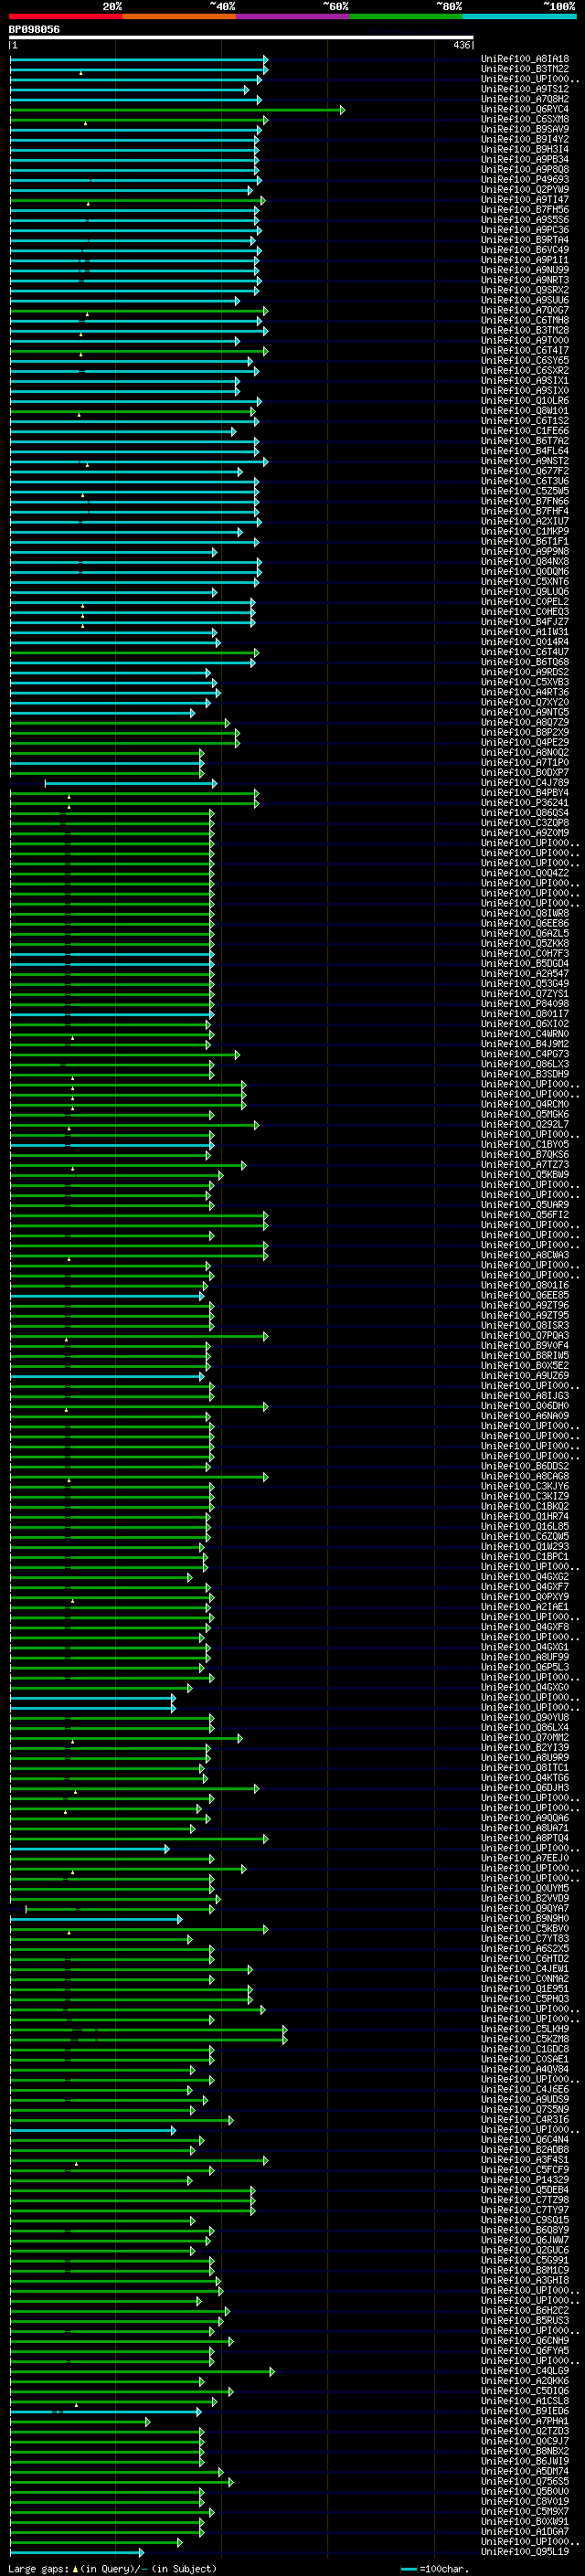Click the green ~80% identity legend bar
Viewport: 585px width, 2576px height.
point(406,17)
